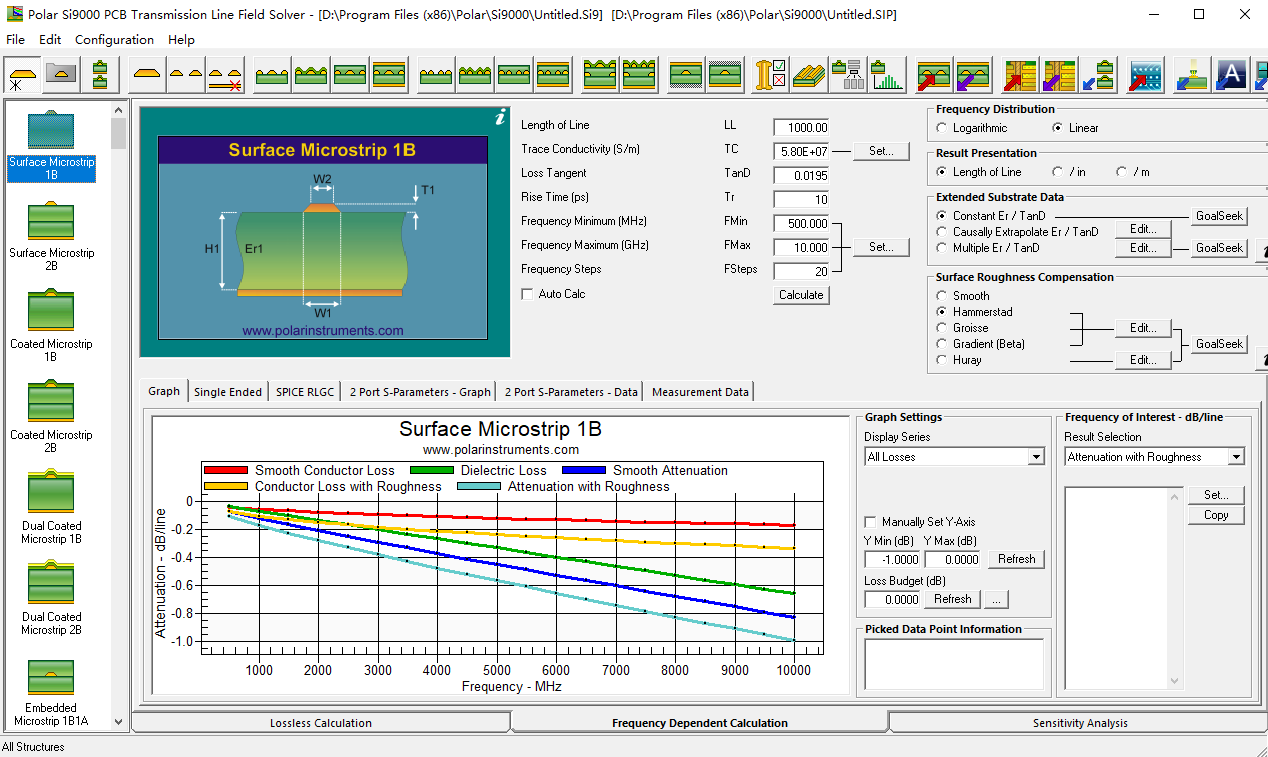1268x757 pixels.
Task: Click the Loss Tangent input field
Action: click(x=801, y=175)
